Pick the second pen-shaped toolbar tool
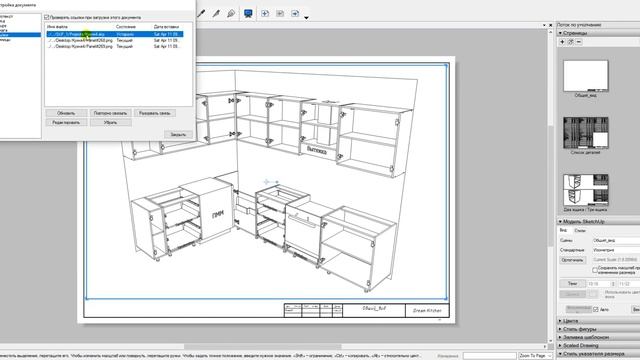Image resolution: width=640 pixels, height=360 pixels. coord(216,13)
